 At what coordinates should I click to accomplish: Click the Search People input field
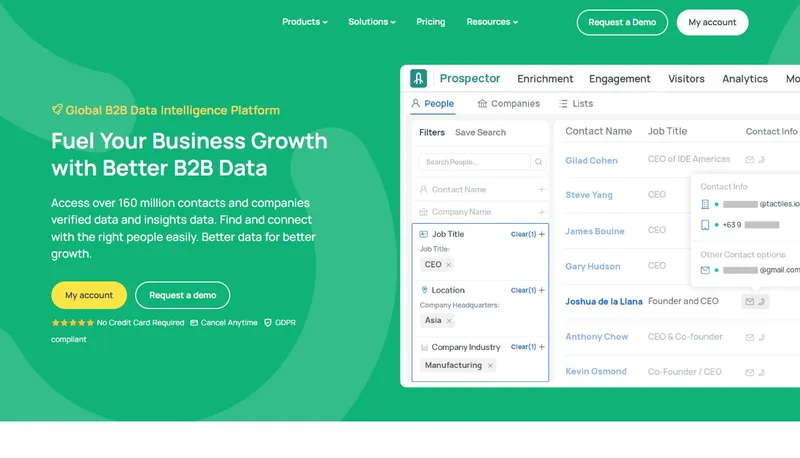474,162
